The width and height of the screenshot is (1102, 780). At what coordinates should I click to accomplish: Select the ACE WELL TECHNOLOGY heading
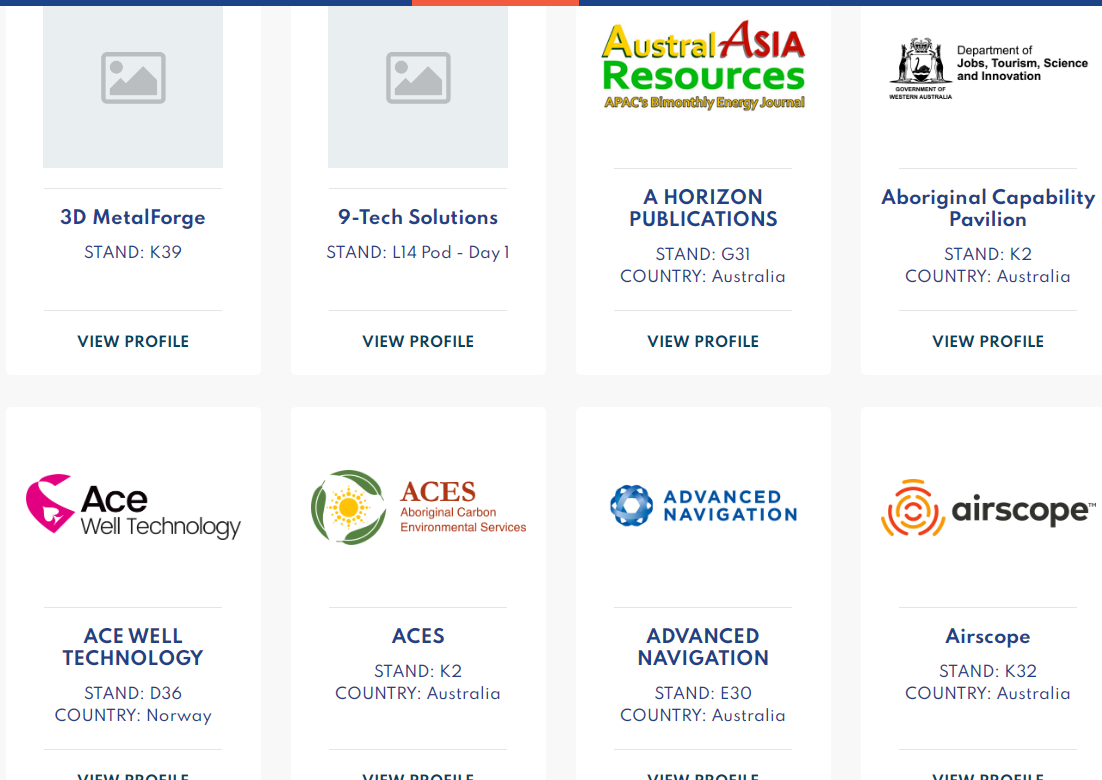point(133,647)
